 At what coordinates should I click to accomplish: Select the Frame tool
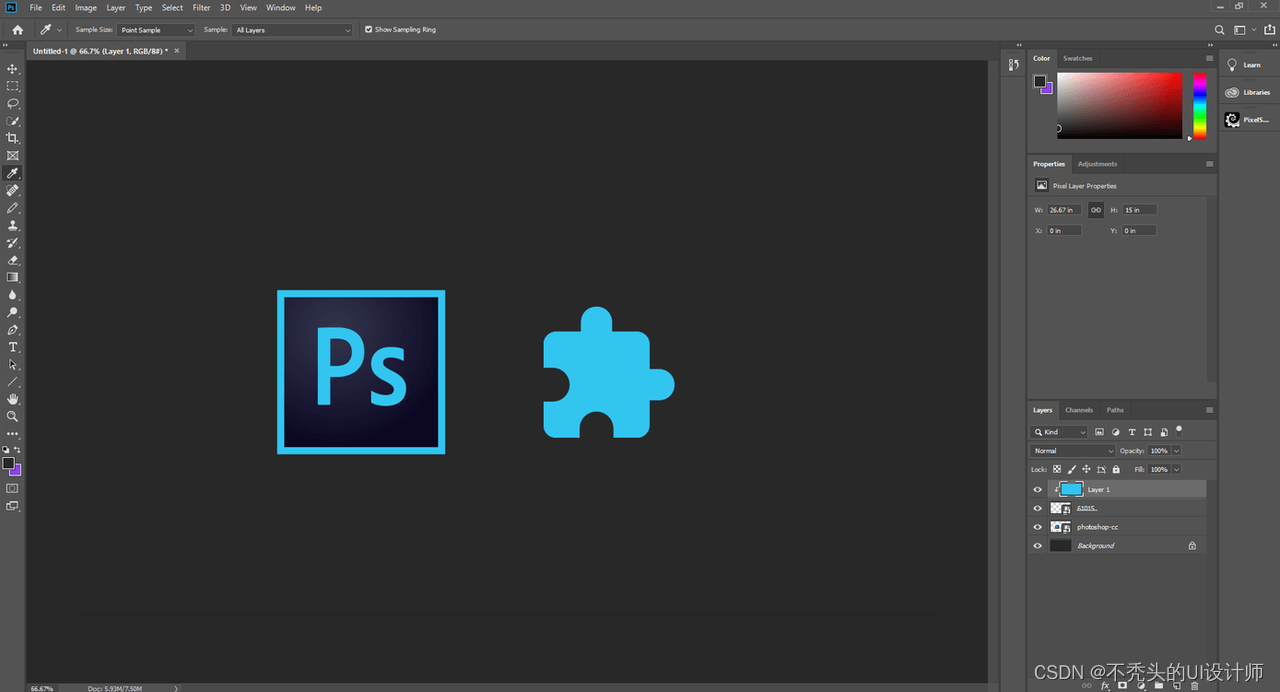[x=13, y=156]
